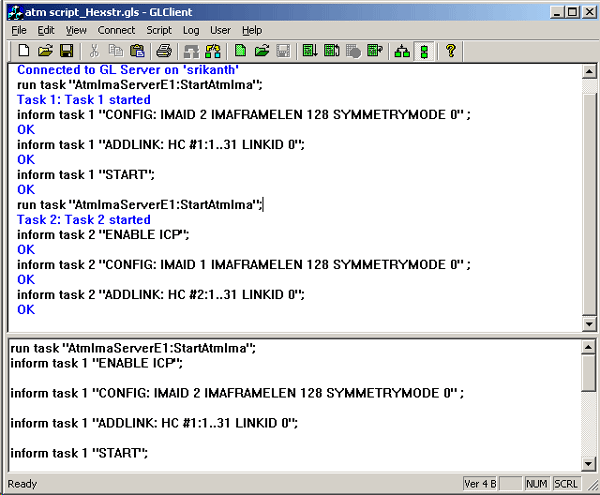Click the down arrow of the log pane scrollbar
The height and width of the screenshot is (495, 600).
click(589, 324)
